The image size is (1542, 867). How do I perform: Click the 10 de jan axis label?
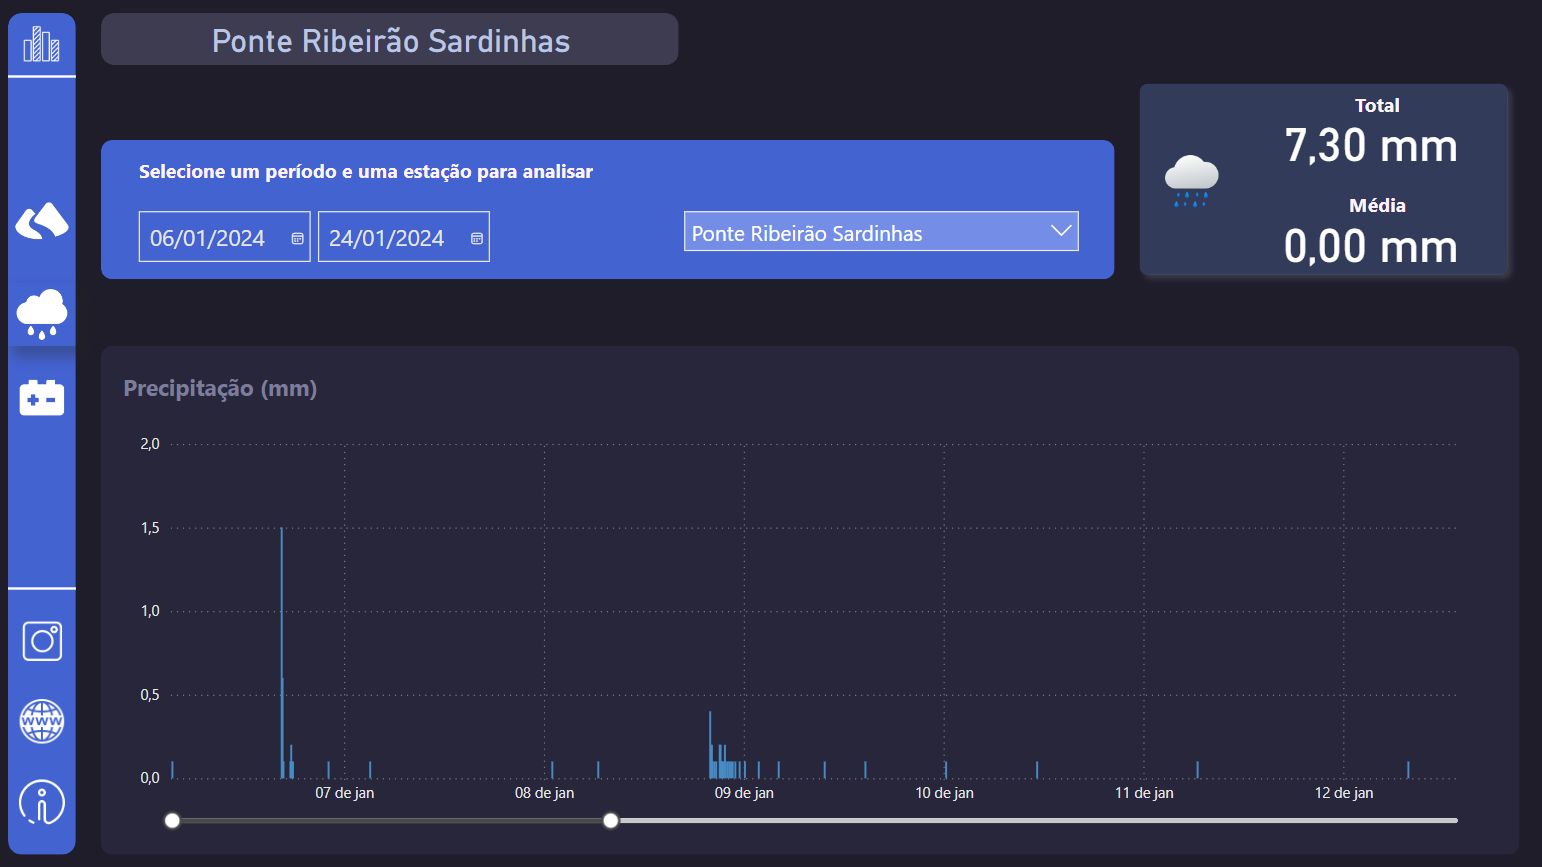click(944, 793)
